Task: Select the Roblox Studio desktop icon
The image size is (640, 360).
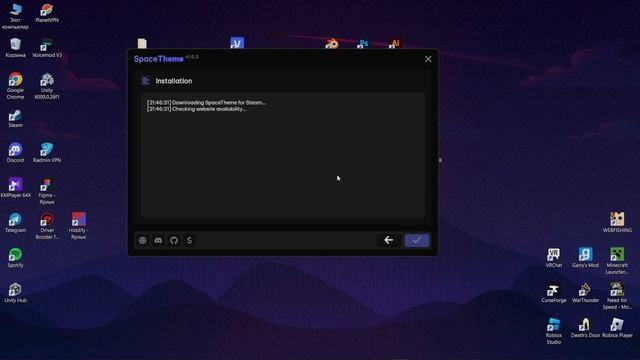Action: (x=554, y=331)
